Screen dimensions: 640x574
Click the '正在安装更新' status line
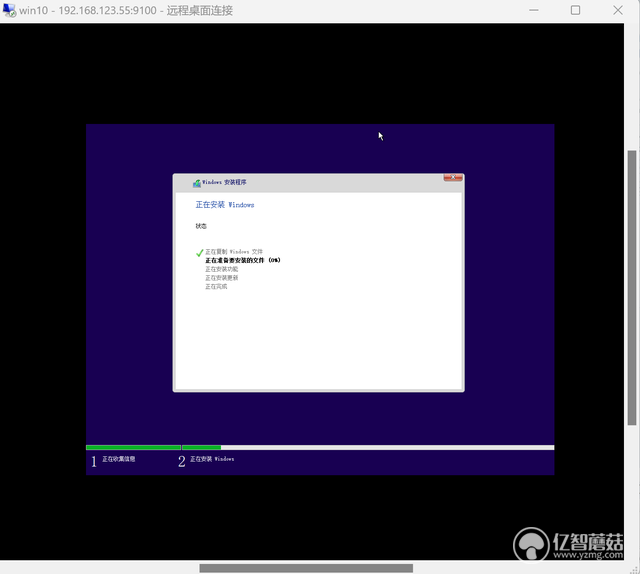pos(222,278)
